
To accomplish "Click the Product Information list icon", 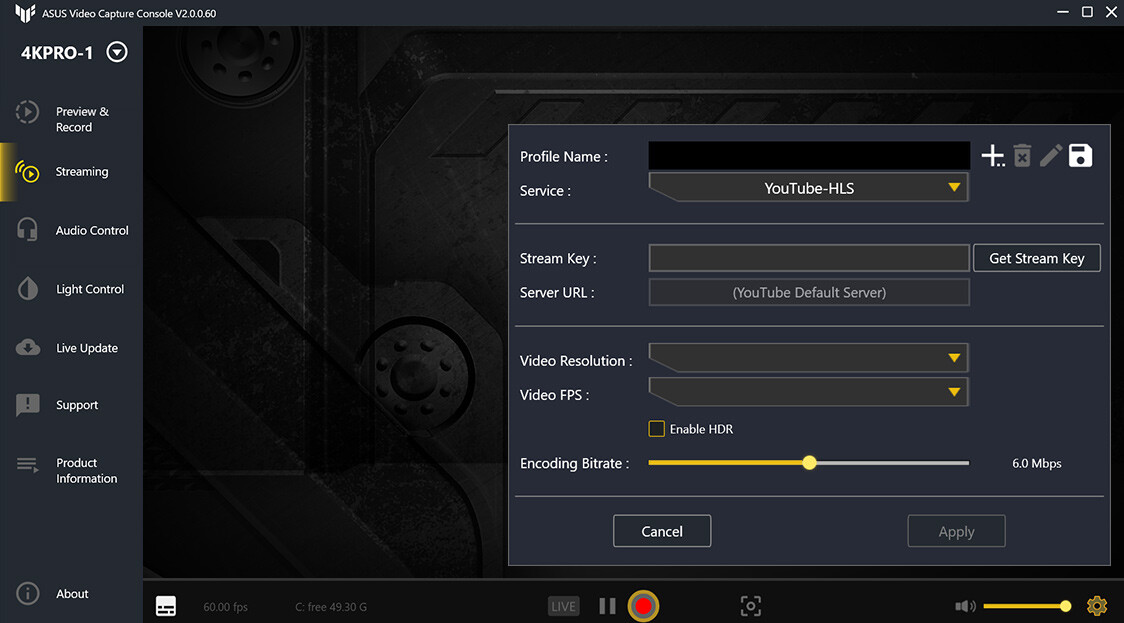I will 27,465.
